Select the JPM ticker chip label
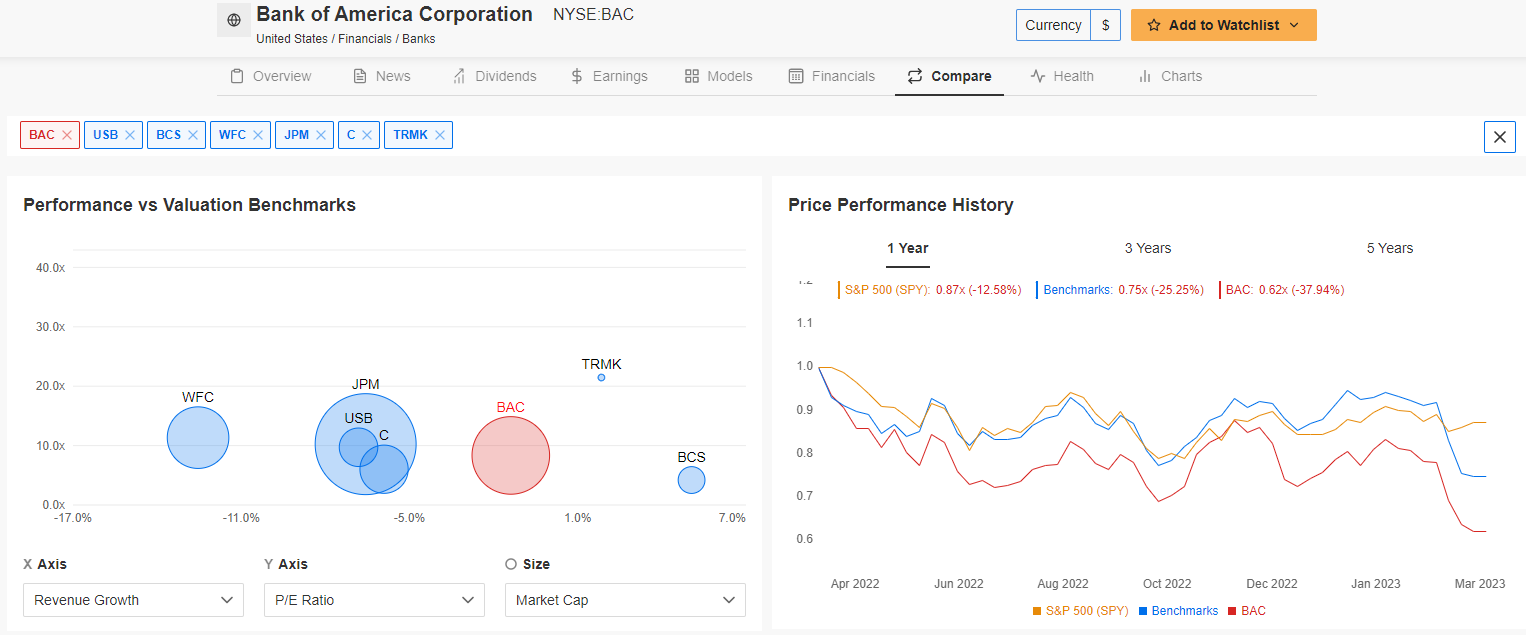The height and width of the screenshot is (635, 1526). click(297, 135)
